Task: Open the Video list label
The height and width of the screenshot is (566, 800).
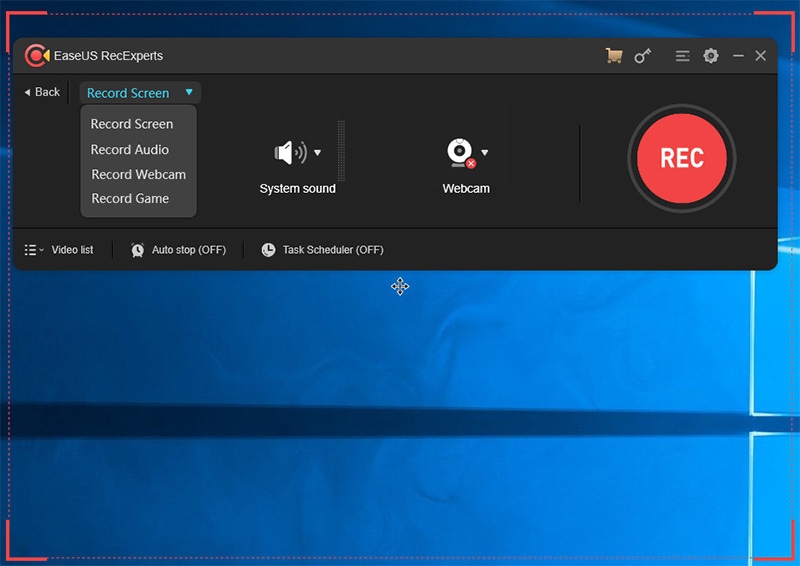Action: tap(72, 250)
